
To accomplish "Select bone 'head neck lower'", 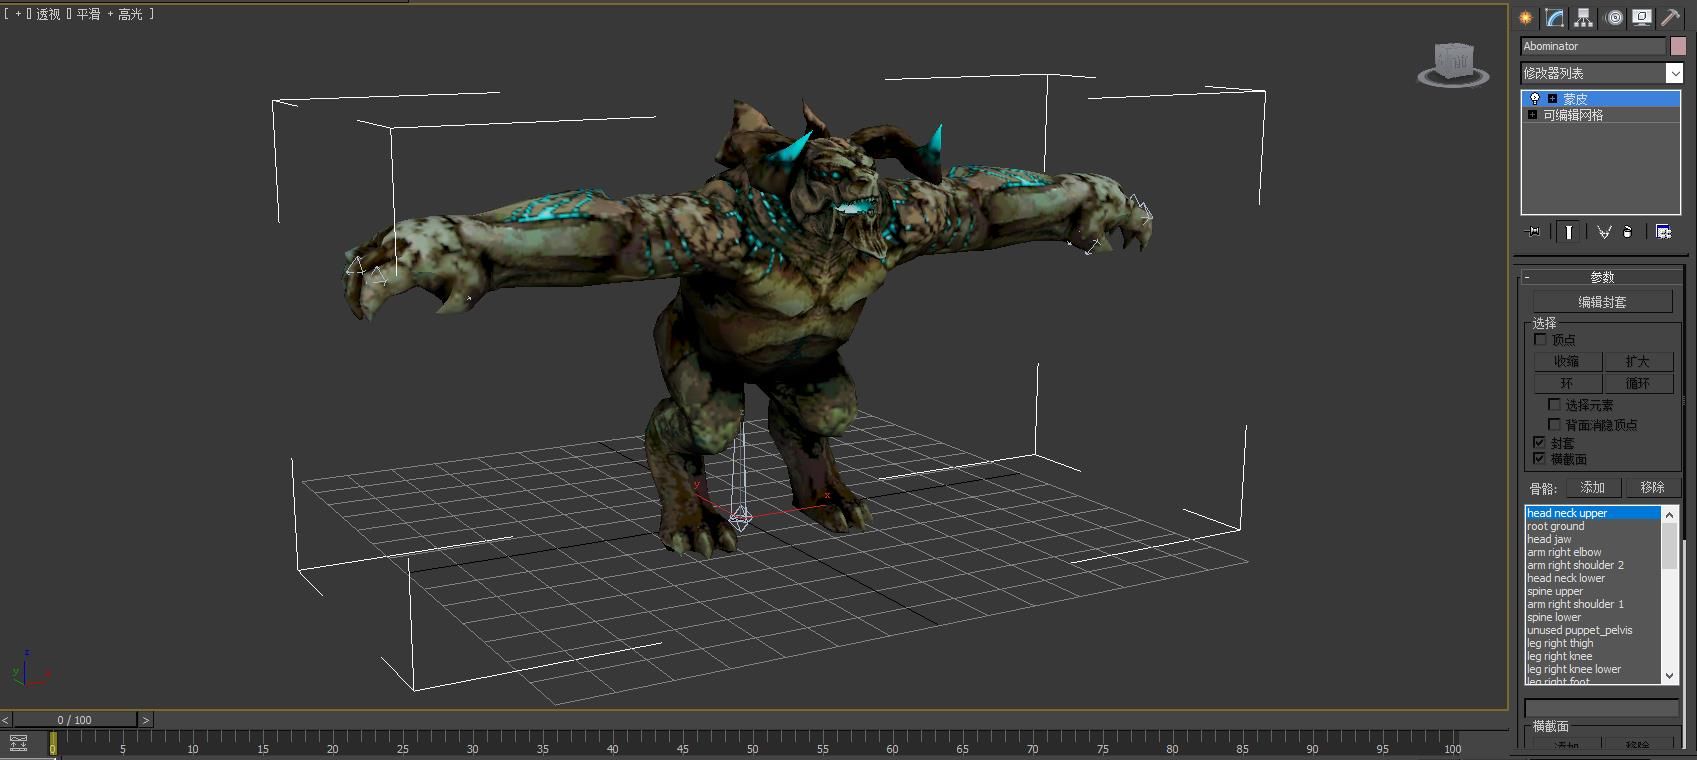I will [x=1593, y=578].
